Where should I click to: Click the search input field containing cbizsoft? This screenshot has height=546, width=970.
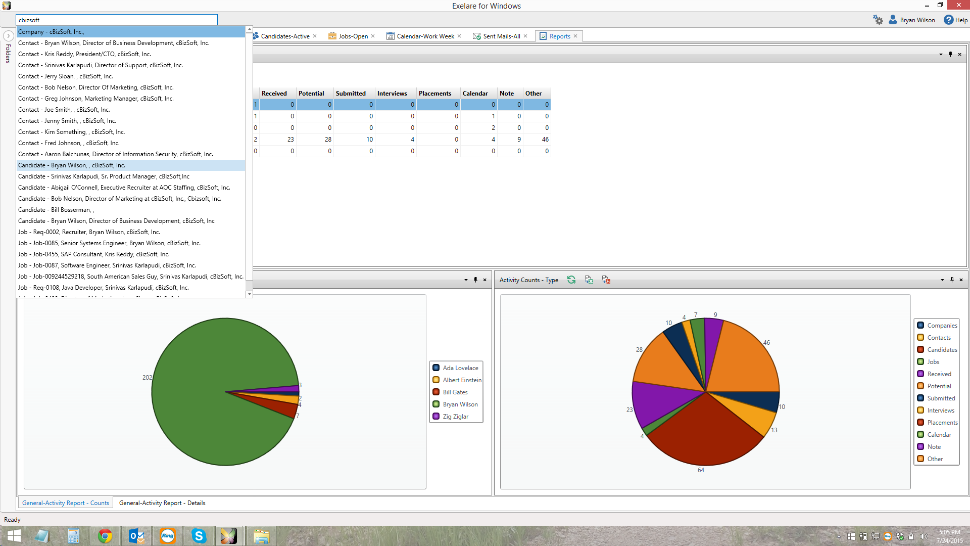116,20
